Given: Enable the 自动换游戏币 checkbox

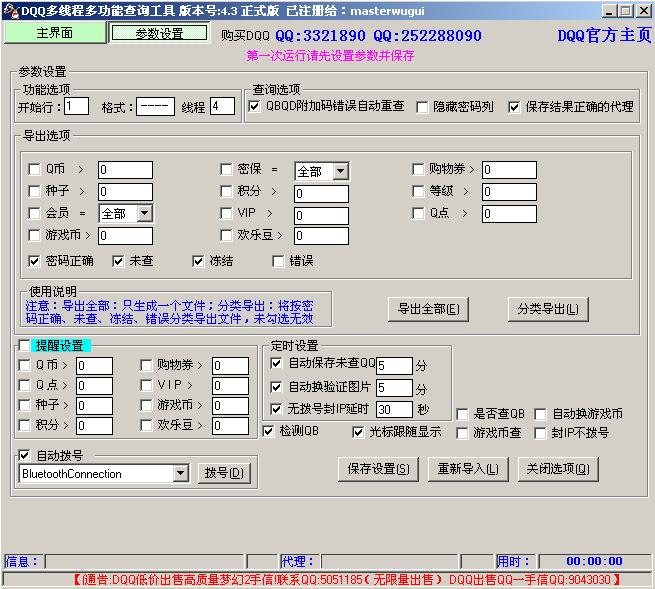Looking at the screenshot, I should [x=540, y=414].
